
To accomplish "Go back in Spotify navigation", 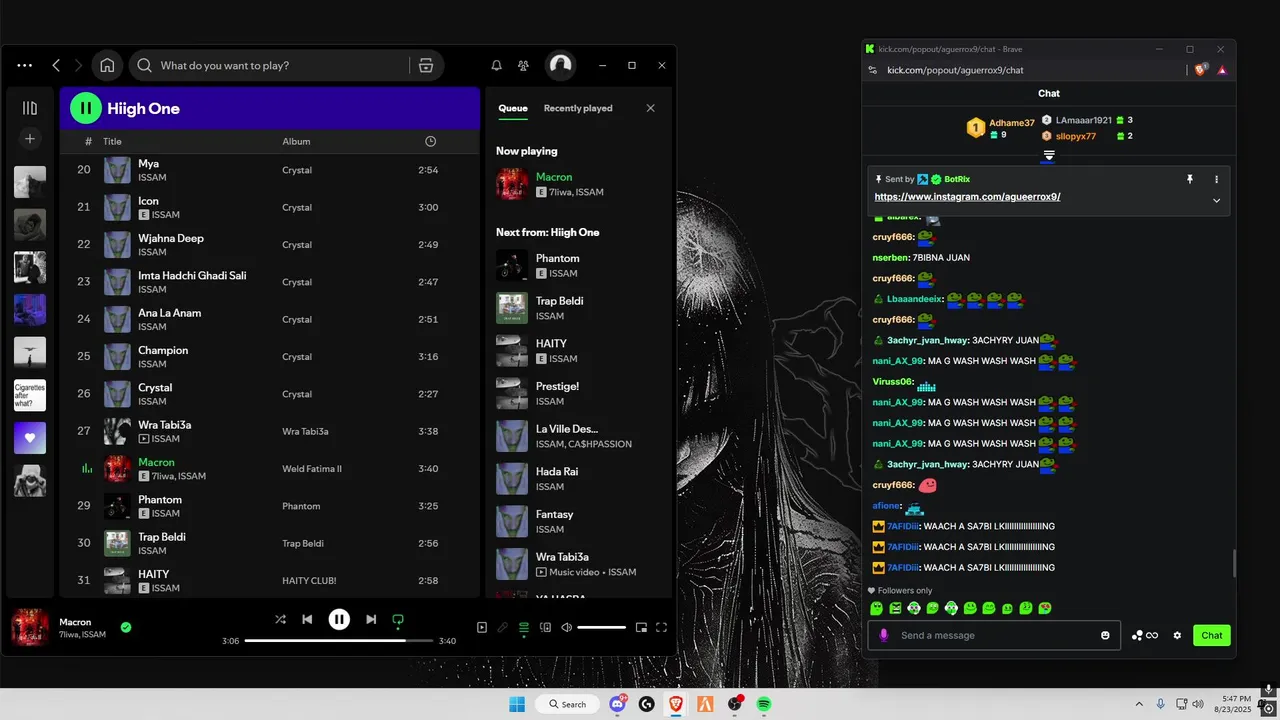I will click(56, 65).
